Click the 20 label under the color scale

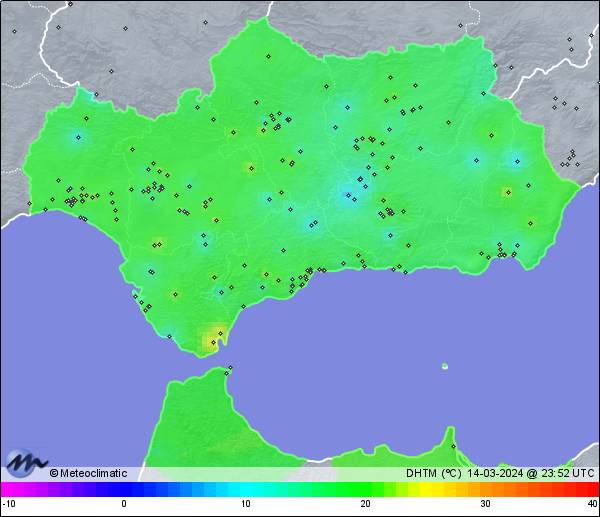pyautogui.click(x=365, y=504)
